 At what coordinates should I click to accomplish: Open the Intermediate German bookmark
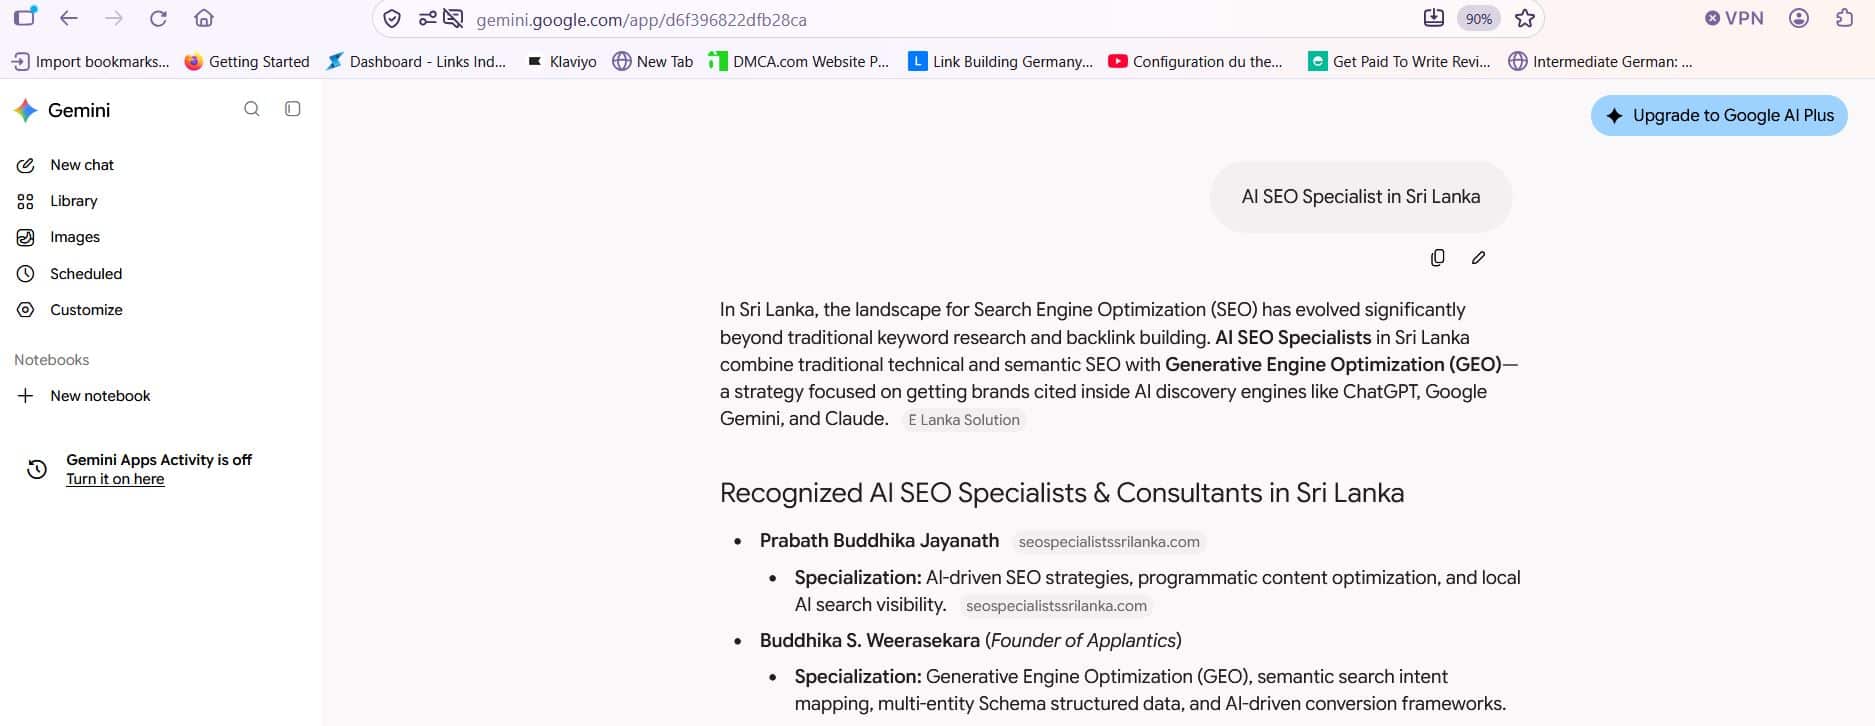pos(1600,61)
